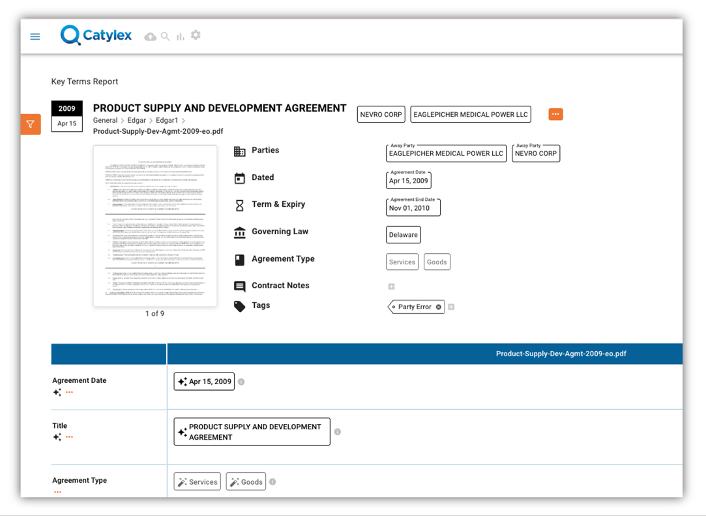Click the PRODUCT SUPPLY AND DEVELOPMENT AGREEMENT heading
Screen dimensions: 706x516
(220, 108)
